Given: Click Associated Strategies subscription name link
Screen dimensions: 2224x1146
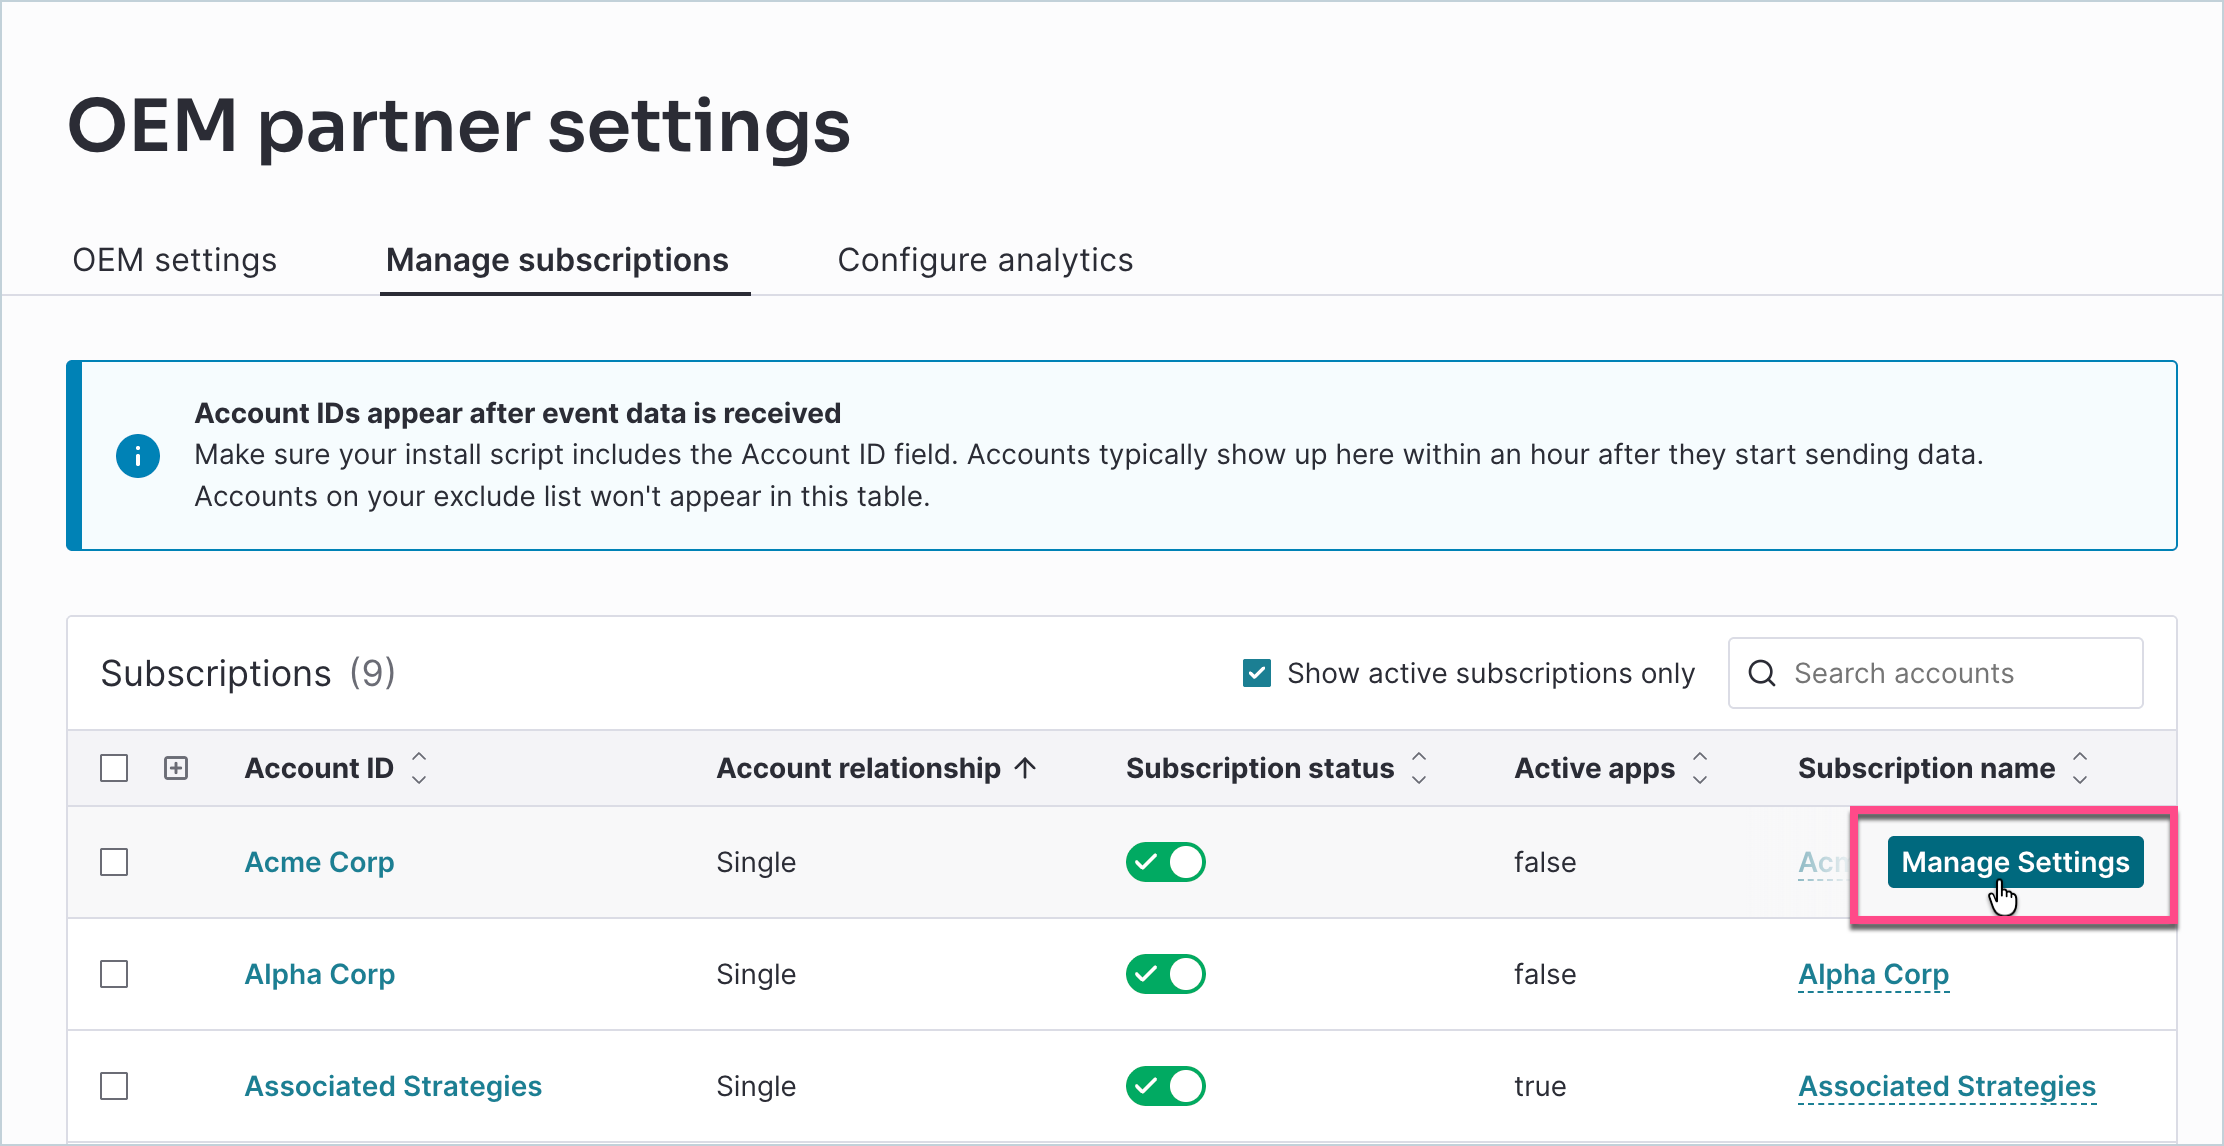Looking at the screenshot, I should (x=1947, y=1086).
